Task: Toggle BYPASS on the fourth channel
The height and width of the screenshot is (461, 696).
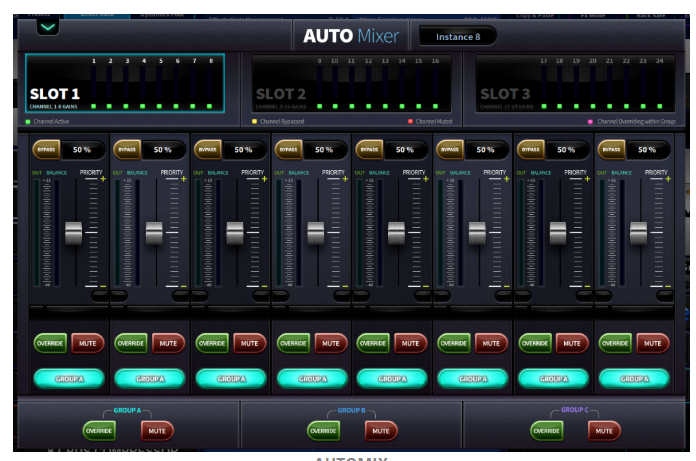Action: click(x=288, y=149)
